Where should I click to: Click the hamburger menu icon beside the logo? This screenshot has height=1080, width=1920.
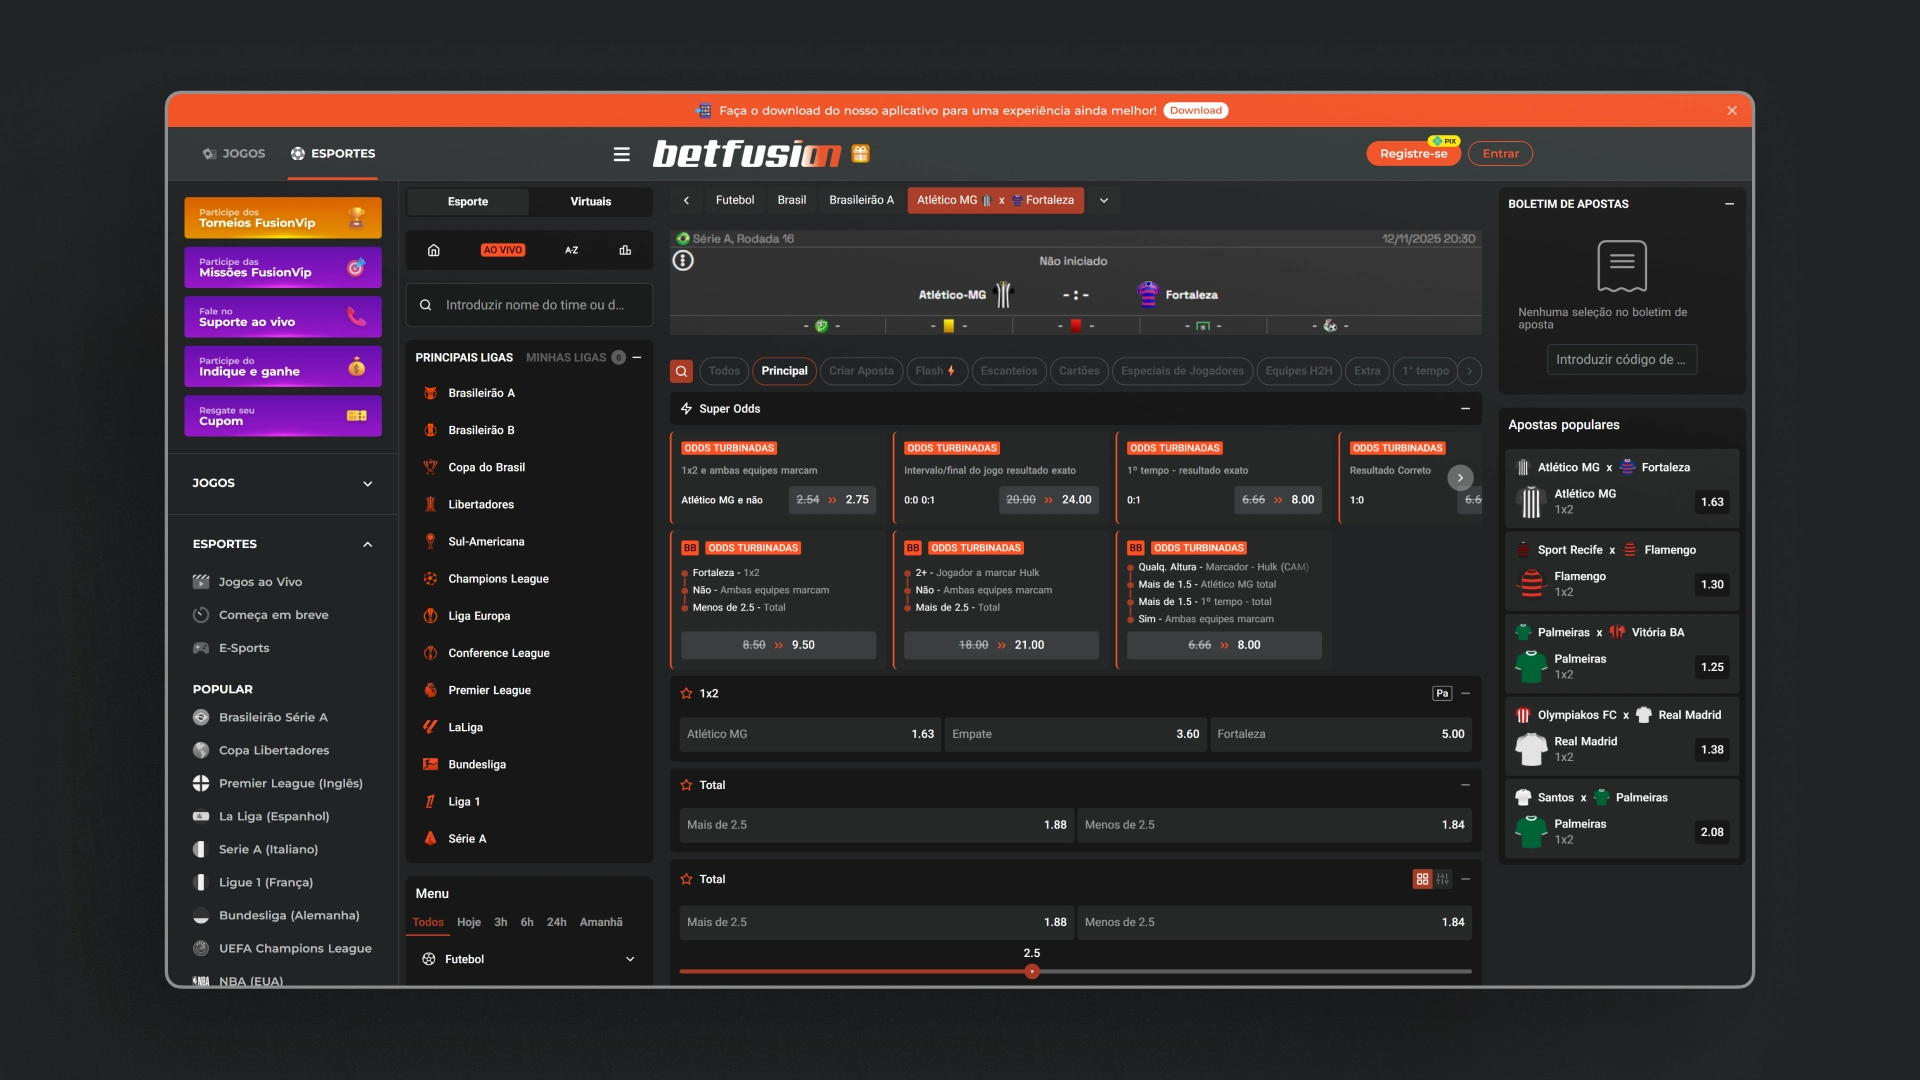(621, 154)
